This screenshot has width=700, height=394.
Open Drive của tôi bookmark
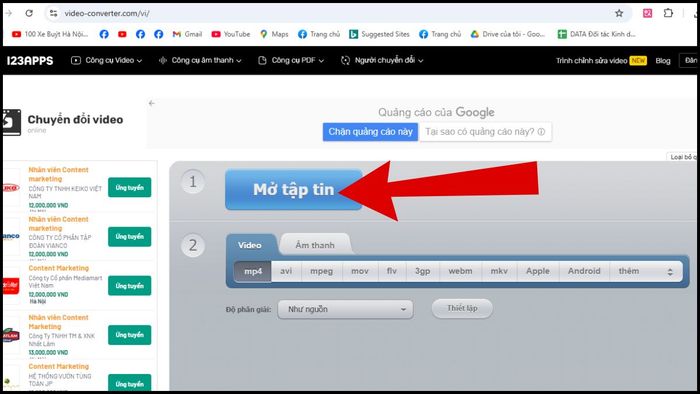pyautogui.click(x=508, y=34)
